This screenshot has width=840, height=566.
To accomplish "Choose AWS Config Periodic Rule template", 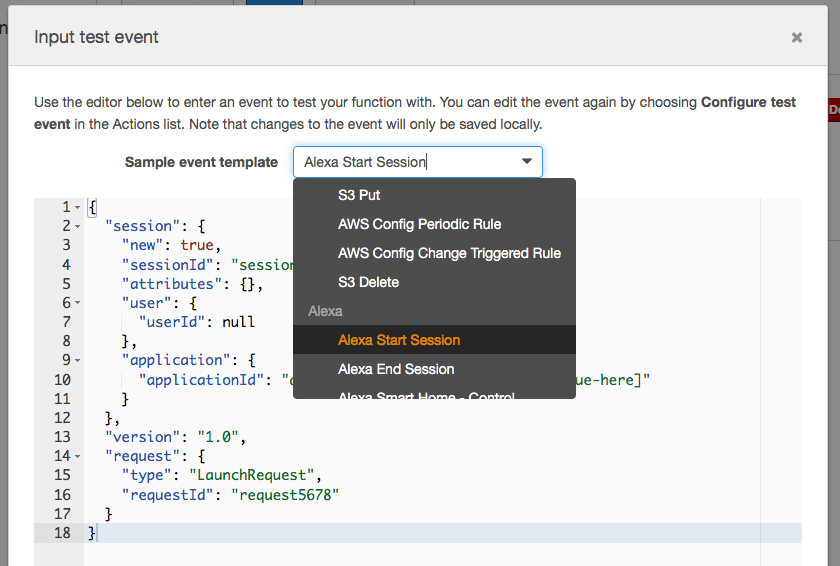I will (x=419, y=224).
